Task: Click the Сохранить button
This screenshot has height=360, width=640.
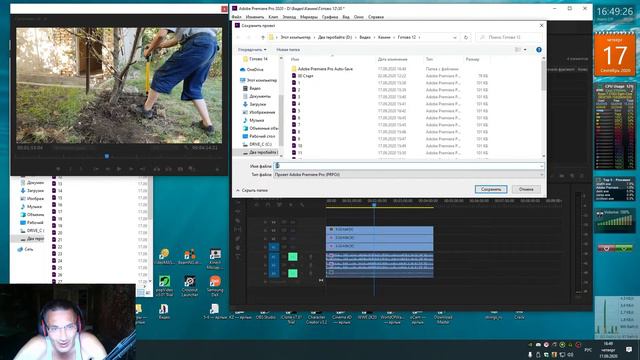Action: (x=491, y=189)
